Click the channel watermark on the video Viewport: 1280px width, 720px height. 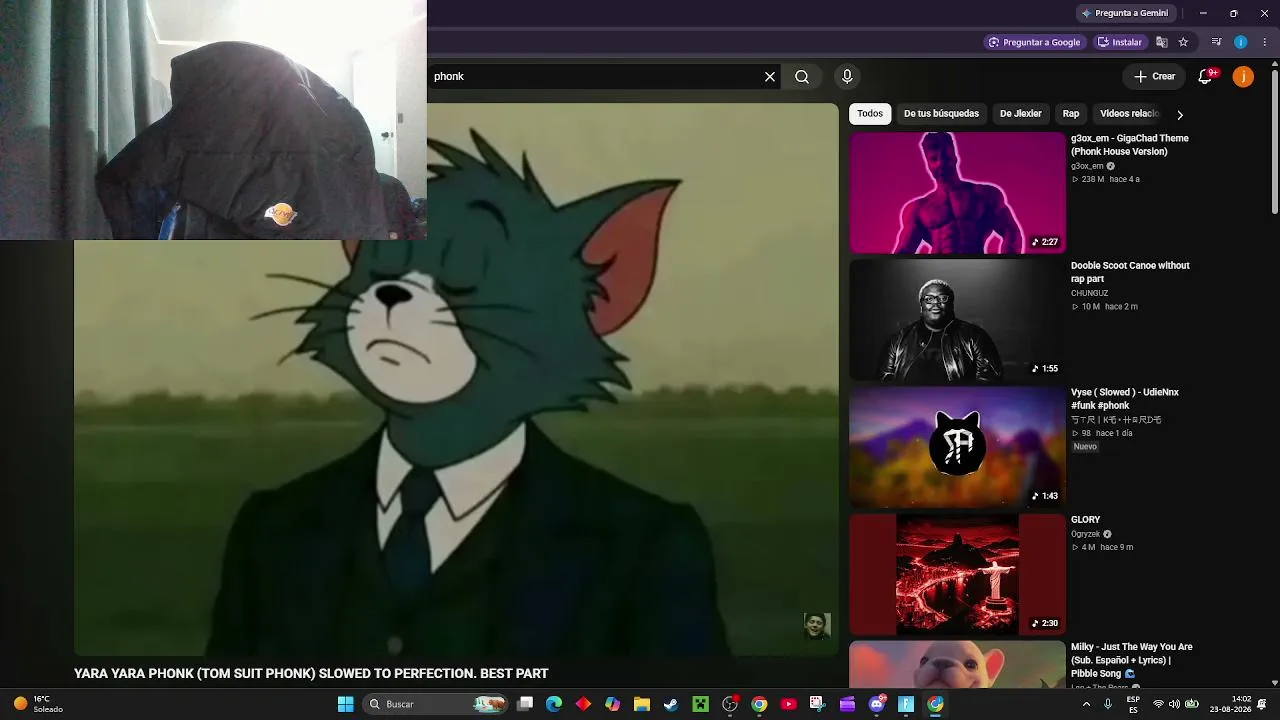pyautogui.click(x=817, y=625)
